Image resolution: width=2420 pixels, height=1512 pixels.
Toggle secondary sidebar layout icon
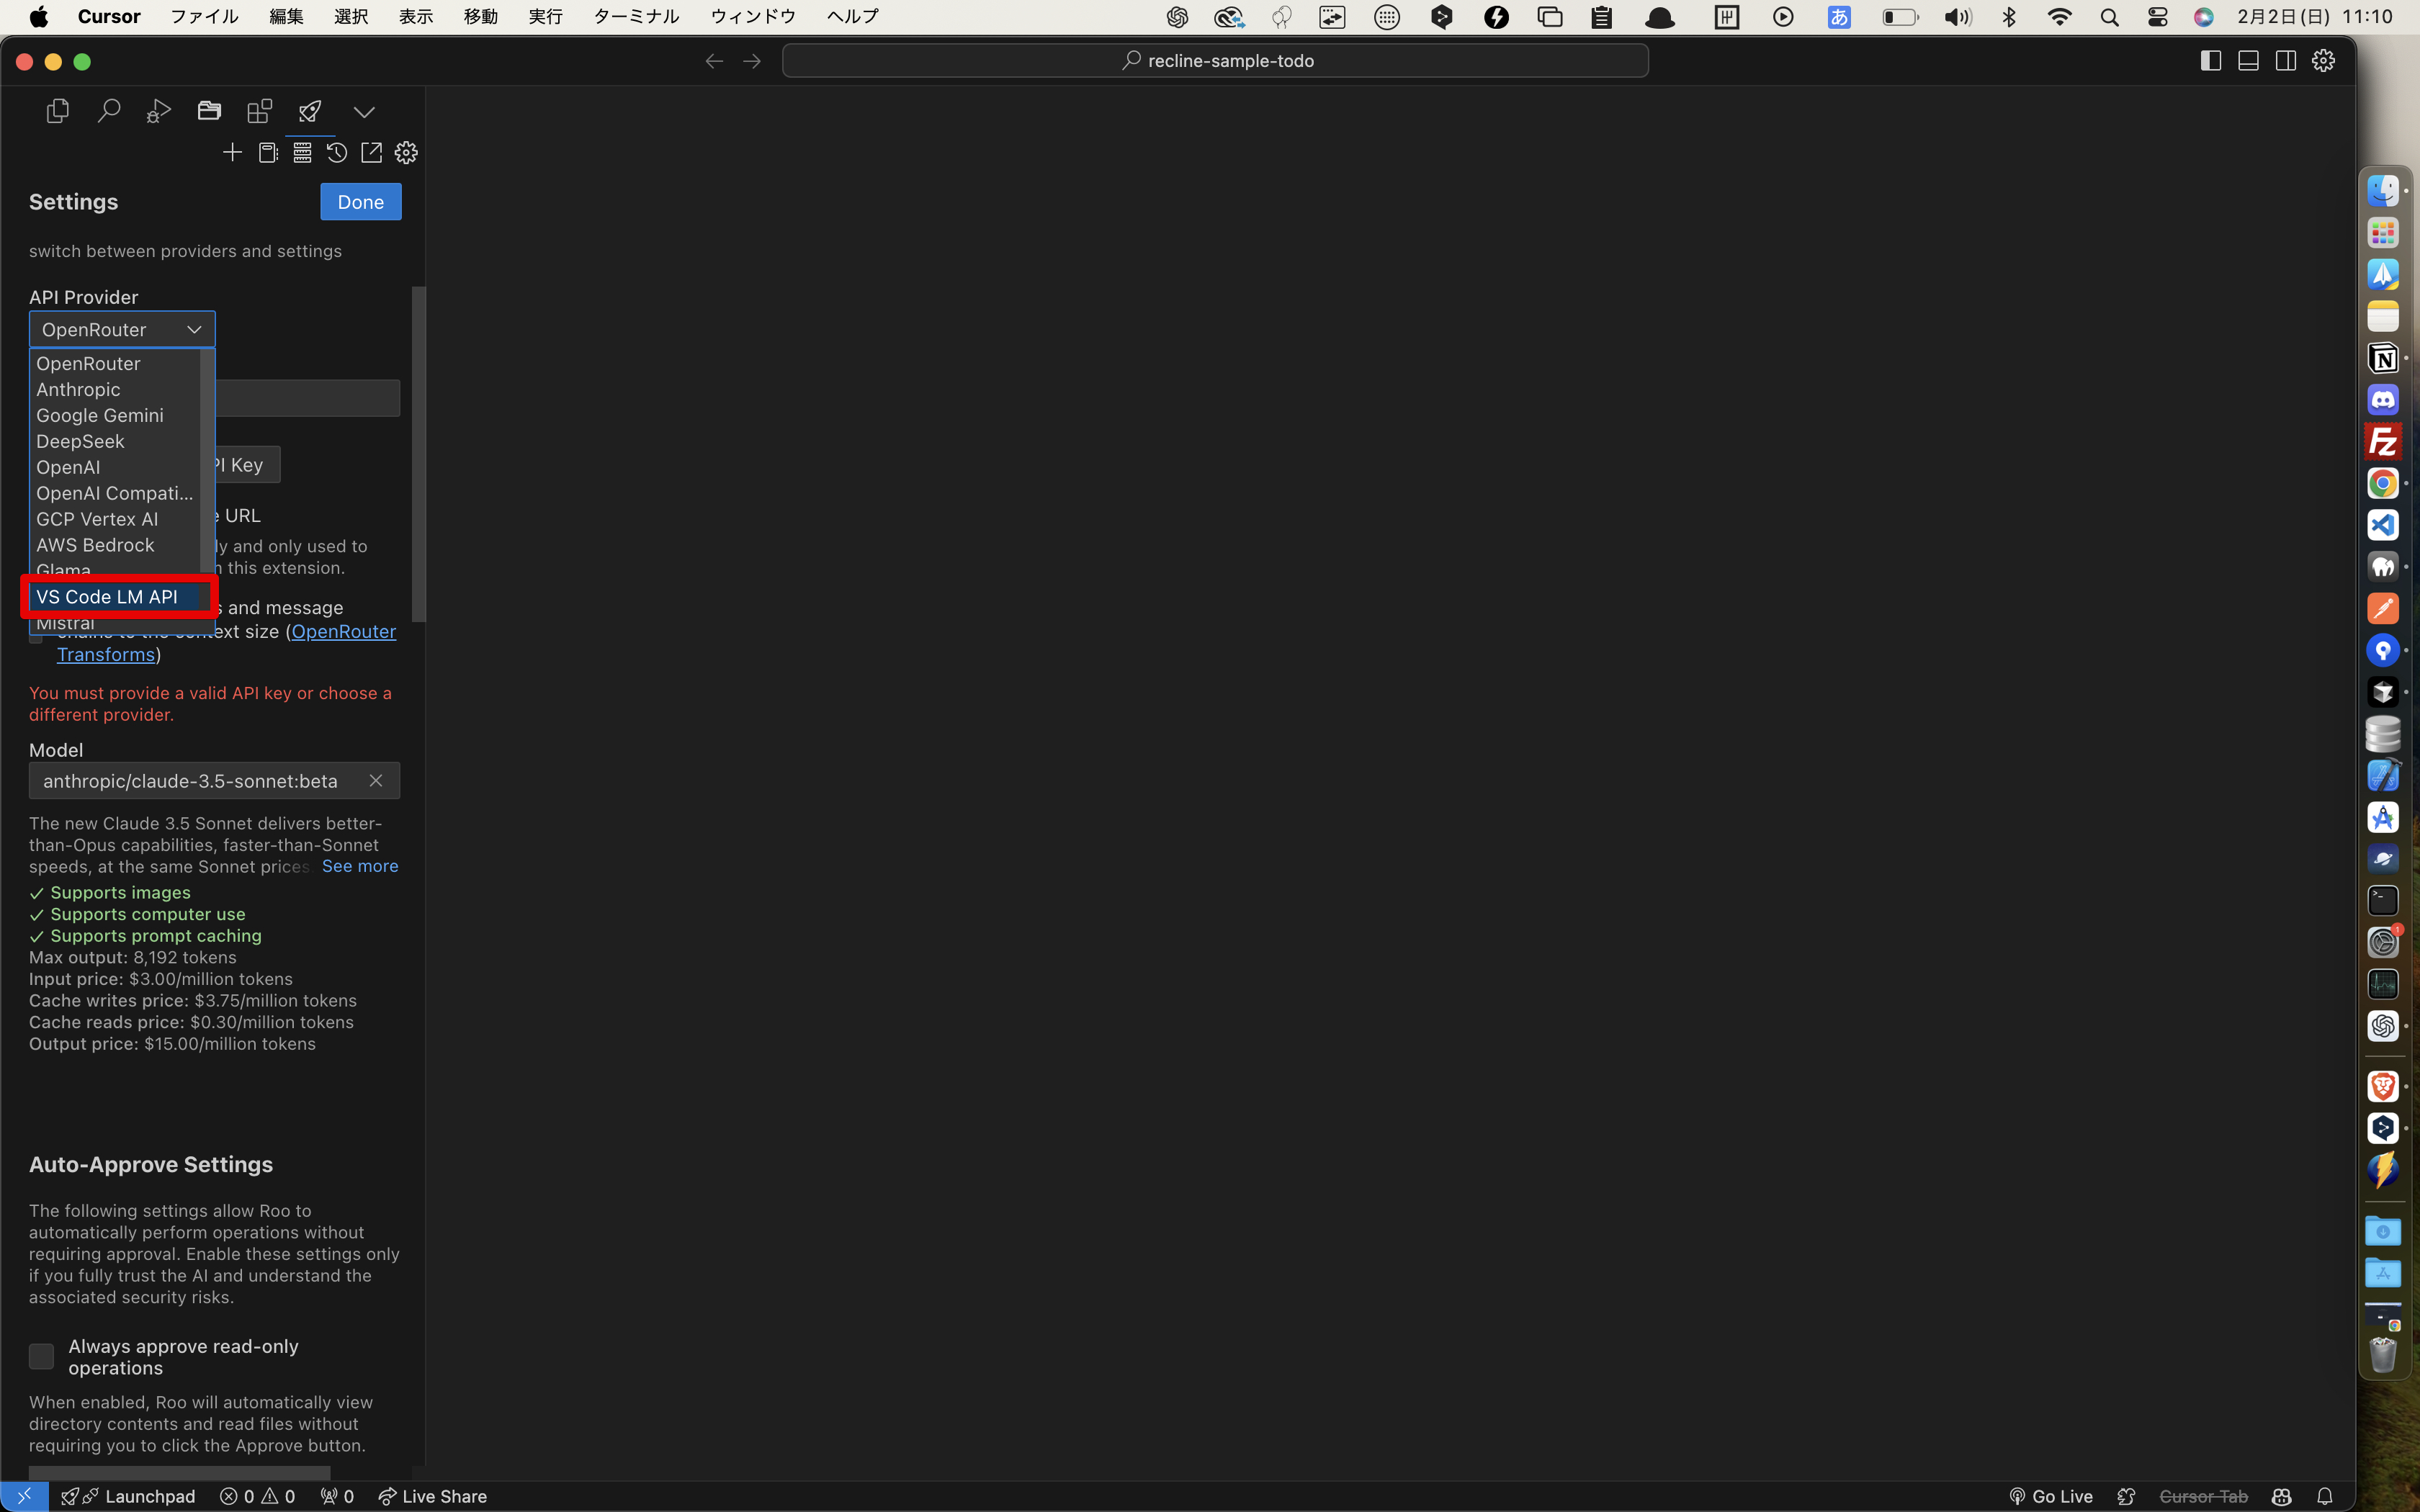click(x=2286, y=61)
